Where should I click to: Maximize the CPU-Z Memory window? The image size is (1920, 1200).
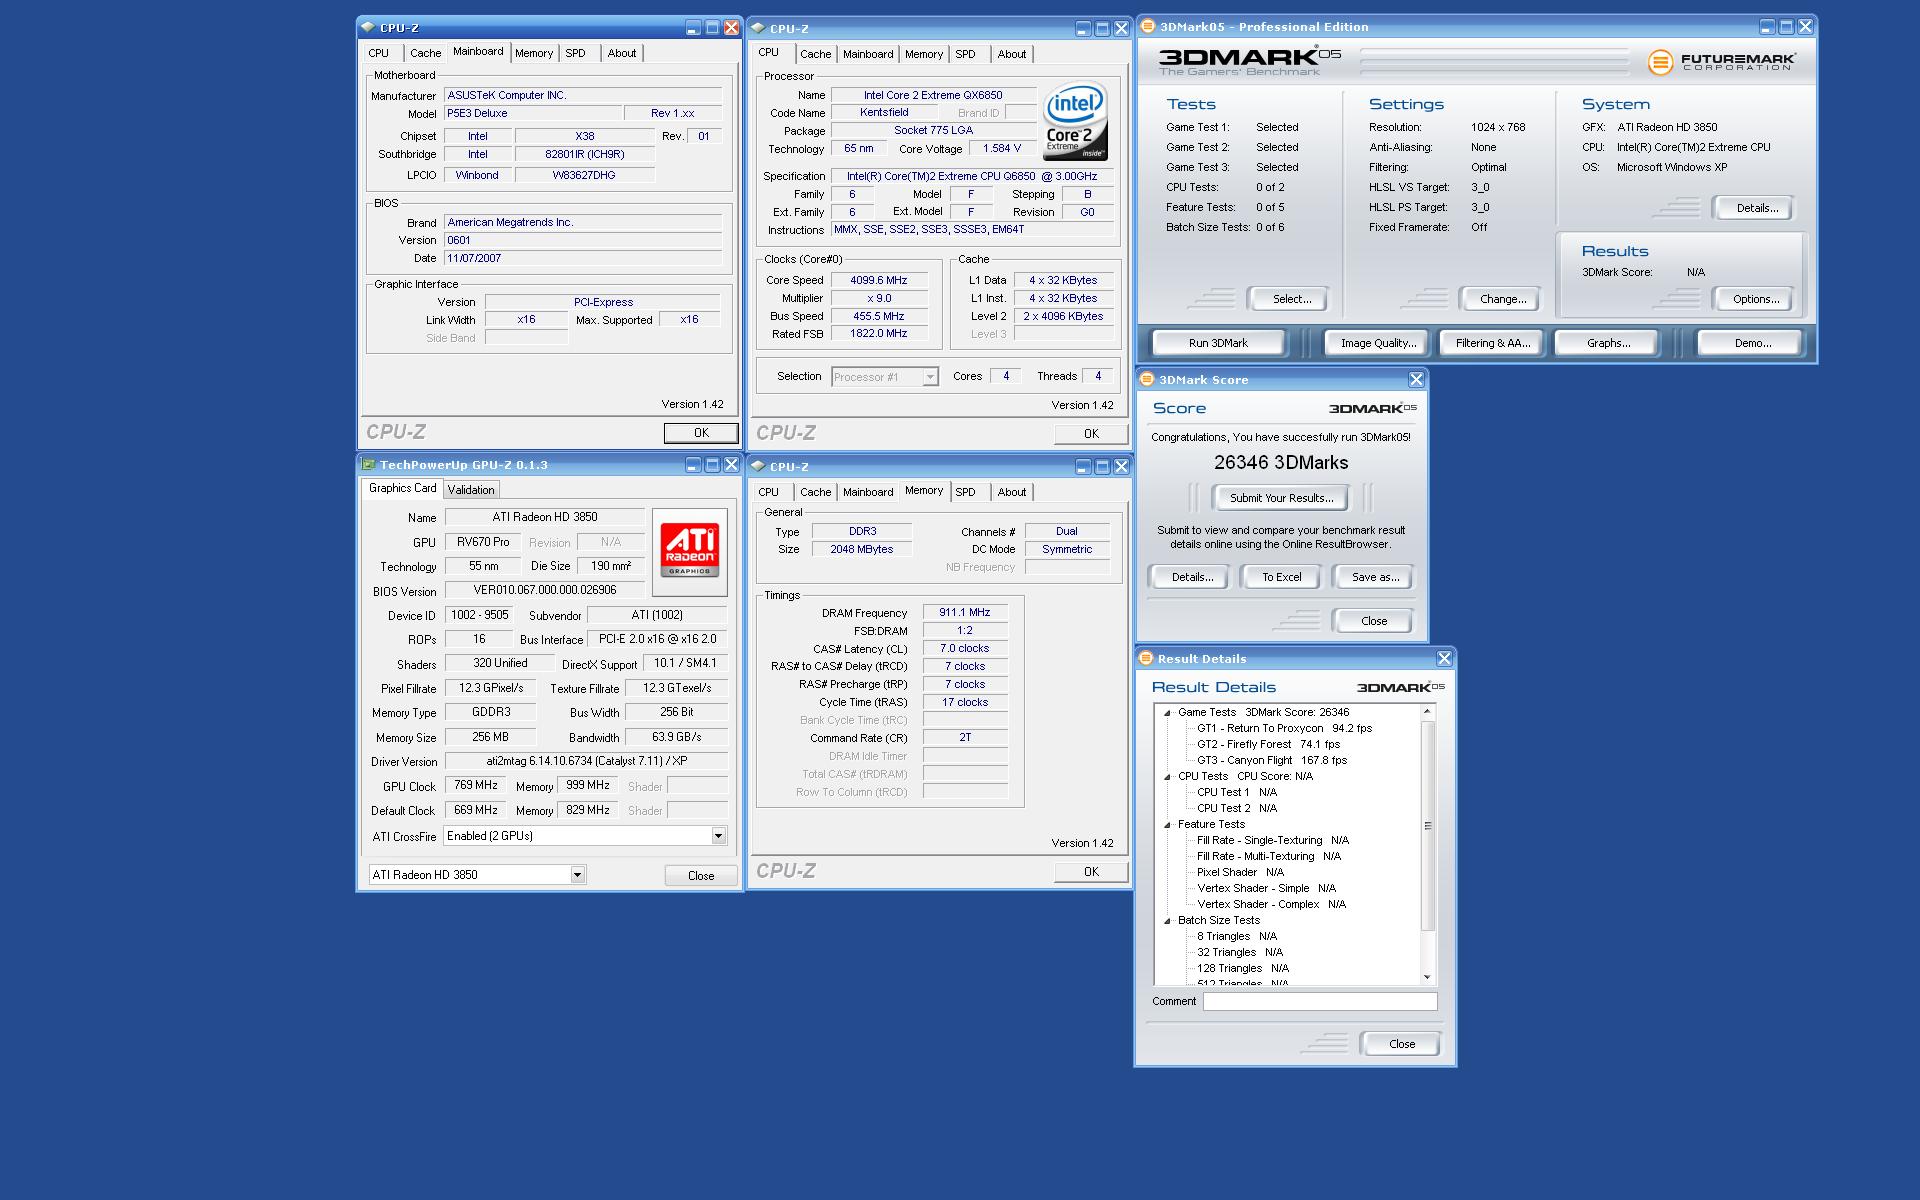coord(1102,467)
